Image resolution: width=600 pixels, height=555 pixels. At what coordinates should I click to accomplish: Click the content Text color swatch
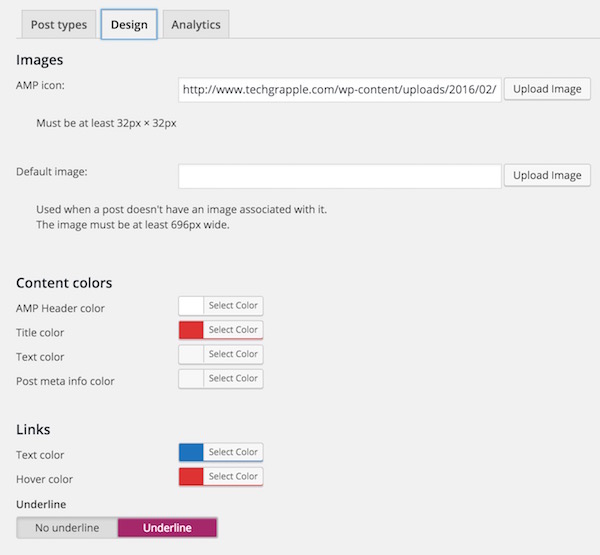(191, 354)
